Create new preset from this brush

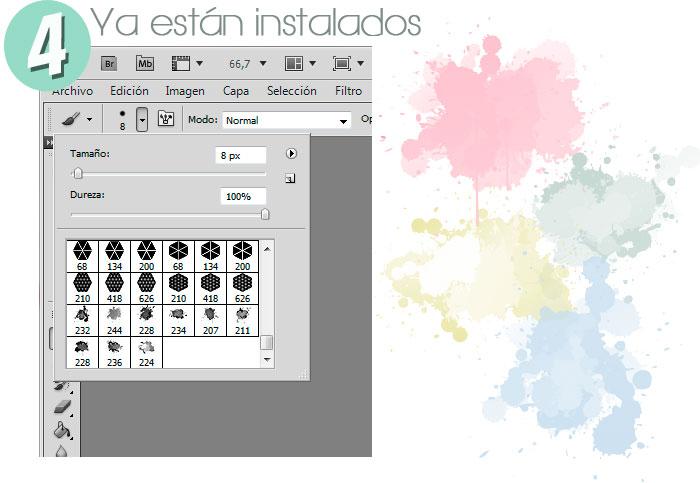coord(290,179)
